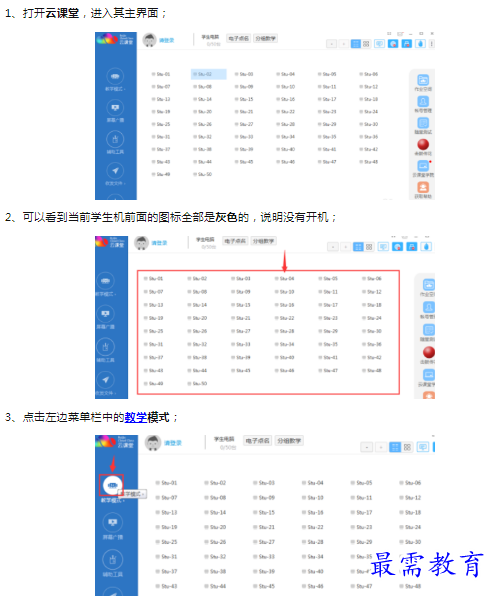Click outlined monitor toolbar icon in step 1 screenshot

[379, 44]
